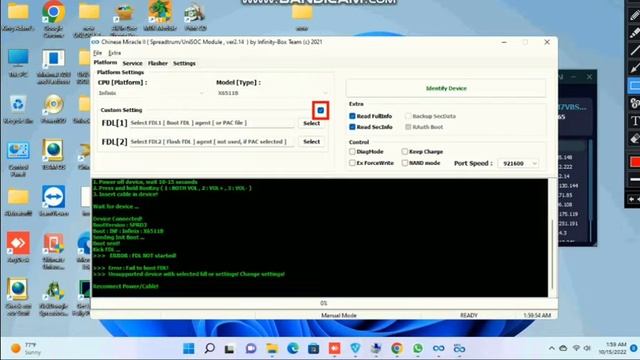
Task: Launch Microsoft Edge from the taskbar
Action: click(x=292, y=349)
